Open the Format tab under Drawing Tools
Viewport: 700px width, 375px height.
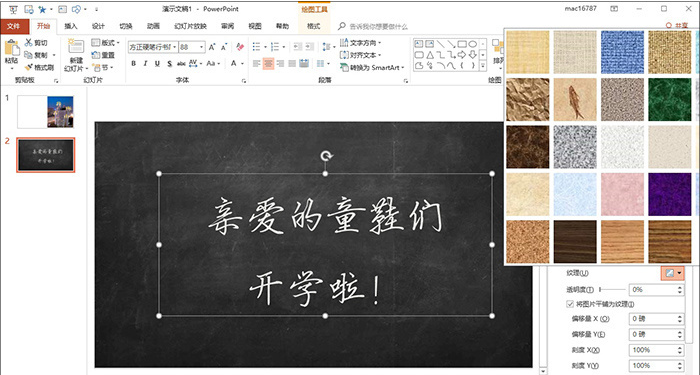[x=313, y=26]
